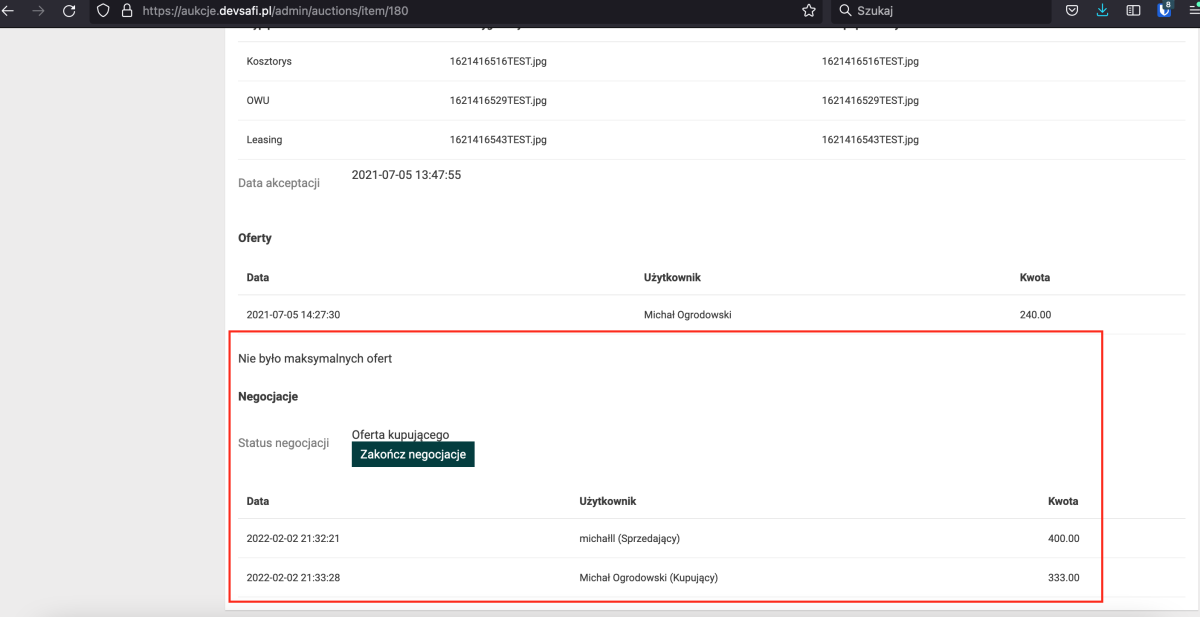Open second Leasing file 1621416543TEST.jpg
The height and width of the screenshot is (617, 1200).
click(870, 140)
